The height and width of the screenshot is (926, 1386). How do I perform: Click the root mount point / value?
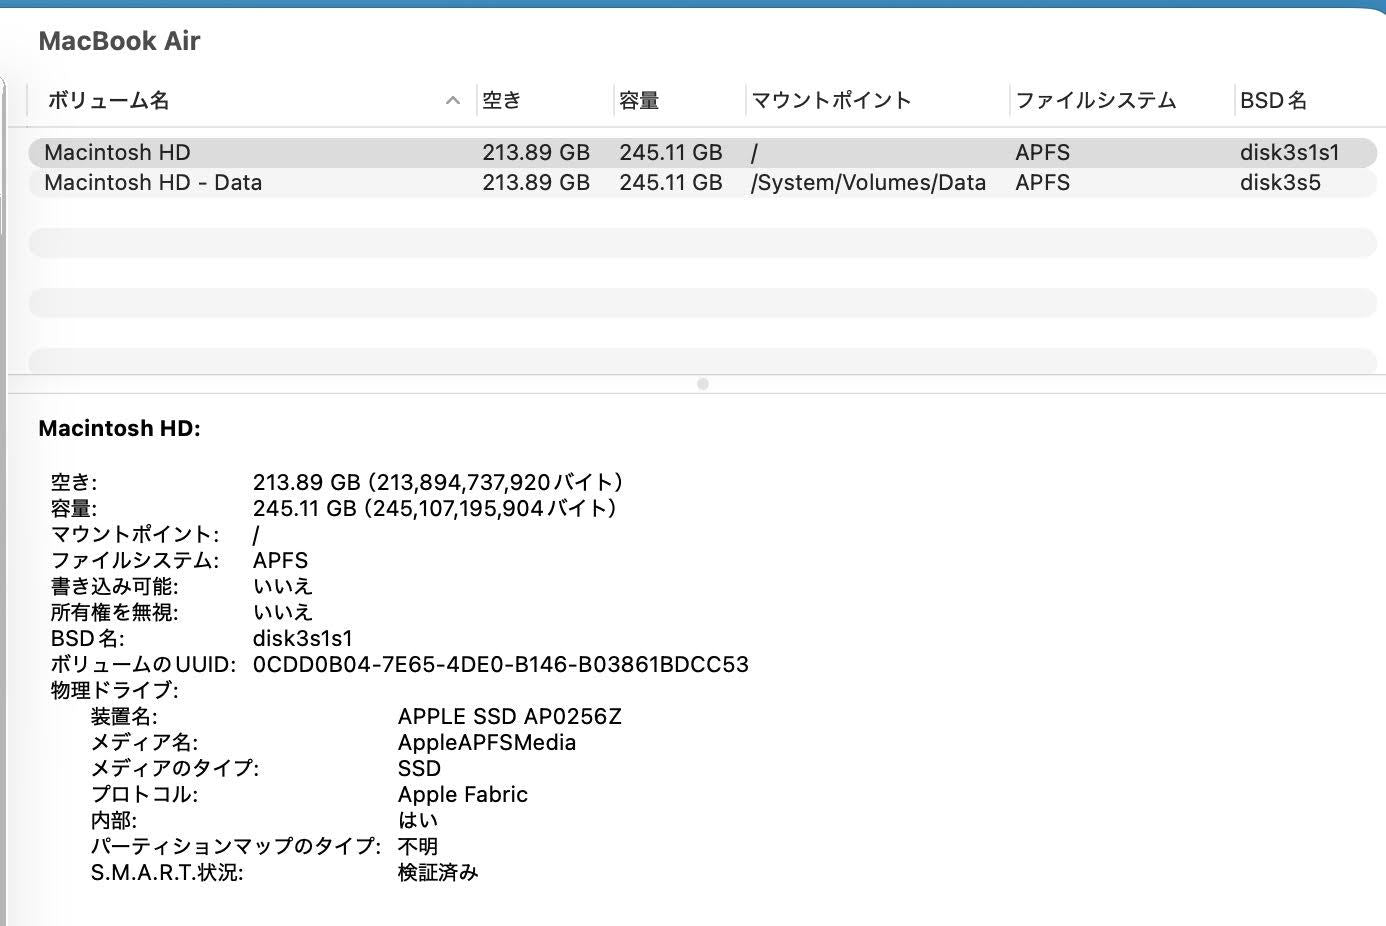[x=753, y=152]
